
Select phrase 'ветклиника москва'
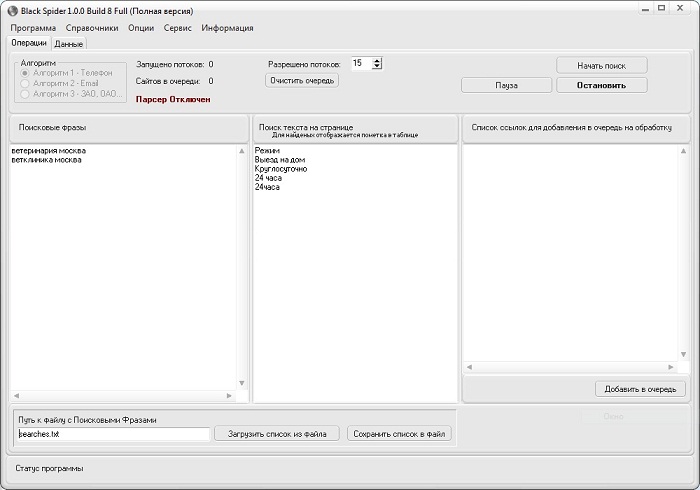coord(46,160)
